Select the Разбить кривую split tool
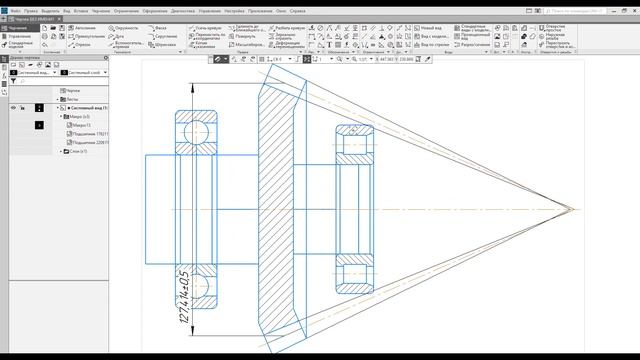Viewport: 640px width, 360px height. pos(287,28)
